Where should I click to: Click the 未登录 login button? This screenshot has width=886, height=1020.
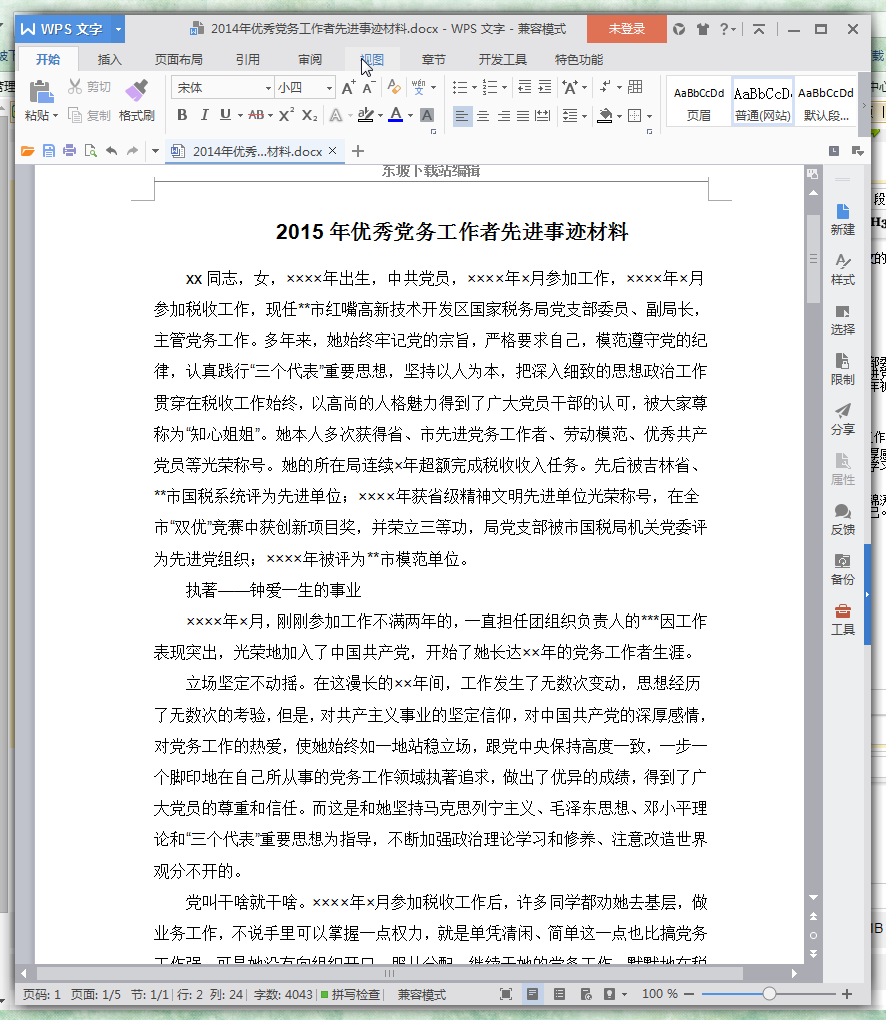pos(626,29)
